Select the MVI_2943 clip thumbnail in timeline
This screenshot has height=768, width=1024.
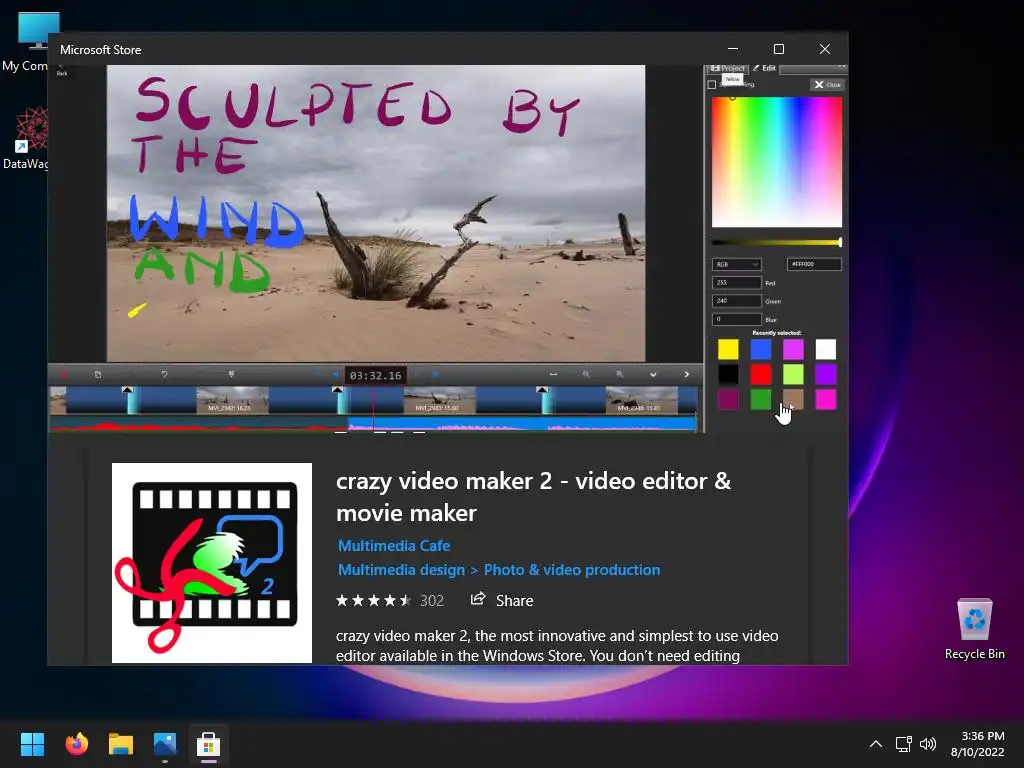[440, 400]
